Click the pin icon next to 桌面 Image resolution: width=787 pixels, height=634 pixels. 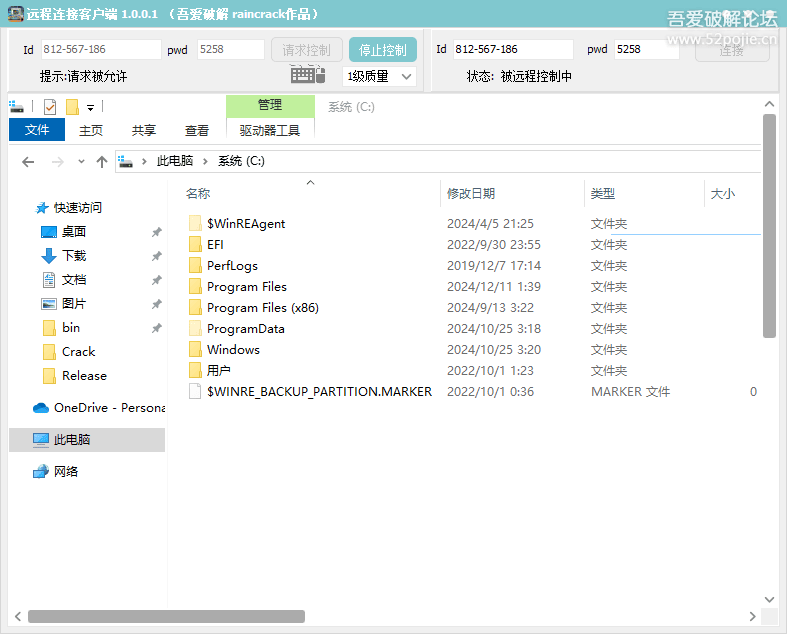point(157,232)
